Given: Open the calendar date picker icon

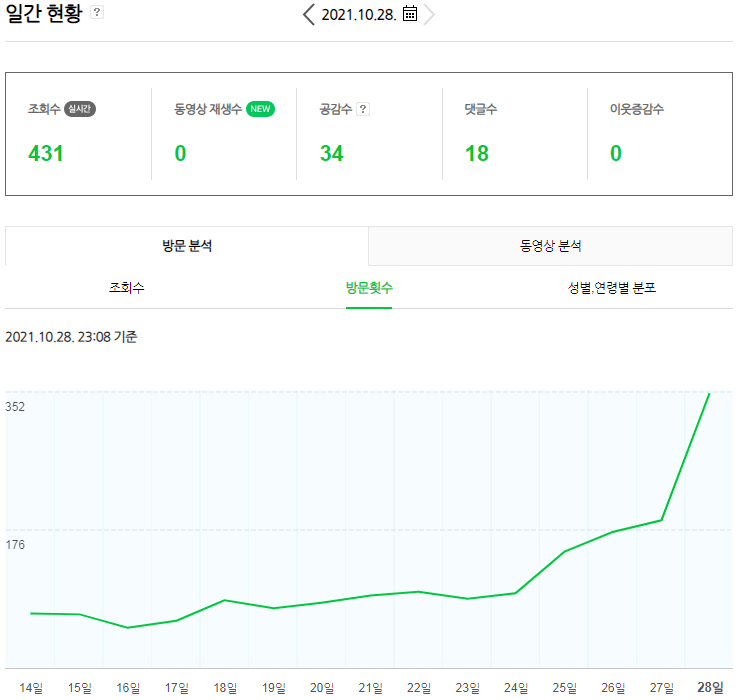Looking at the screenshot, I should tap(410, 14).
